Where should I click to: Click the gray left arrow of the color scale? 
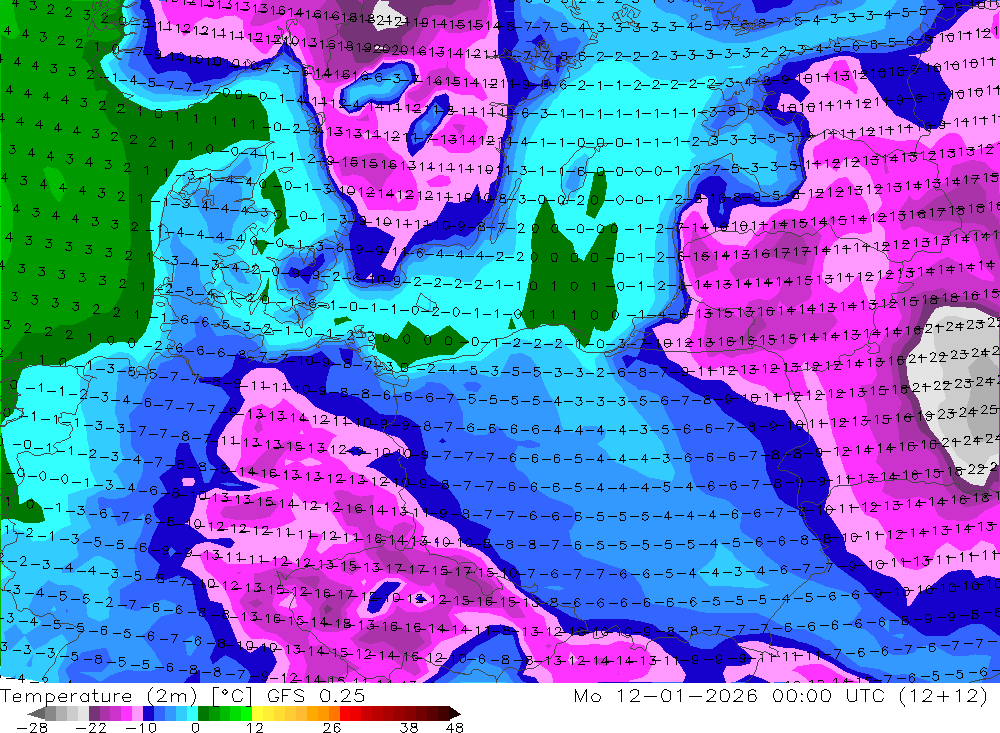(x=36, y=713)
